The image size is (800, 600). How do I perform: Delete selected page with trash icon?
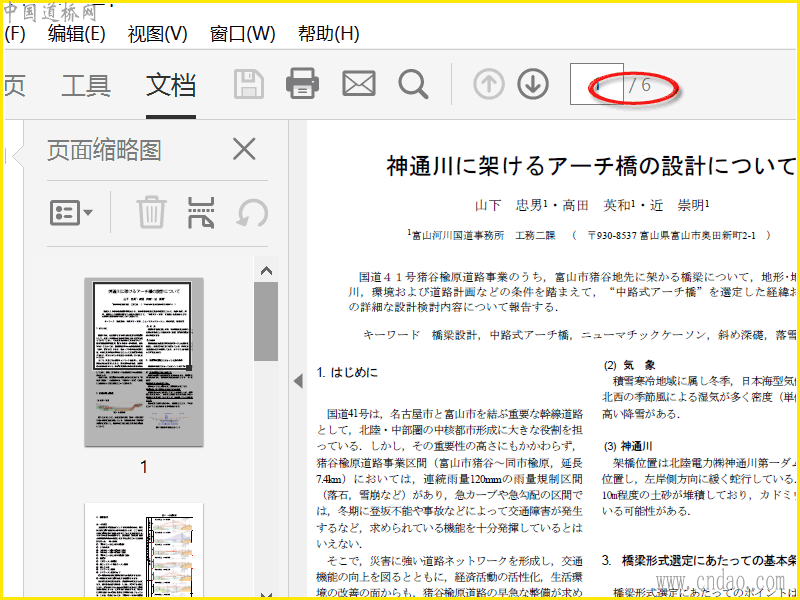coord(151,212)
